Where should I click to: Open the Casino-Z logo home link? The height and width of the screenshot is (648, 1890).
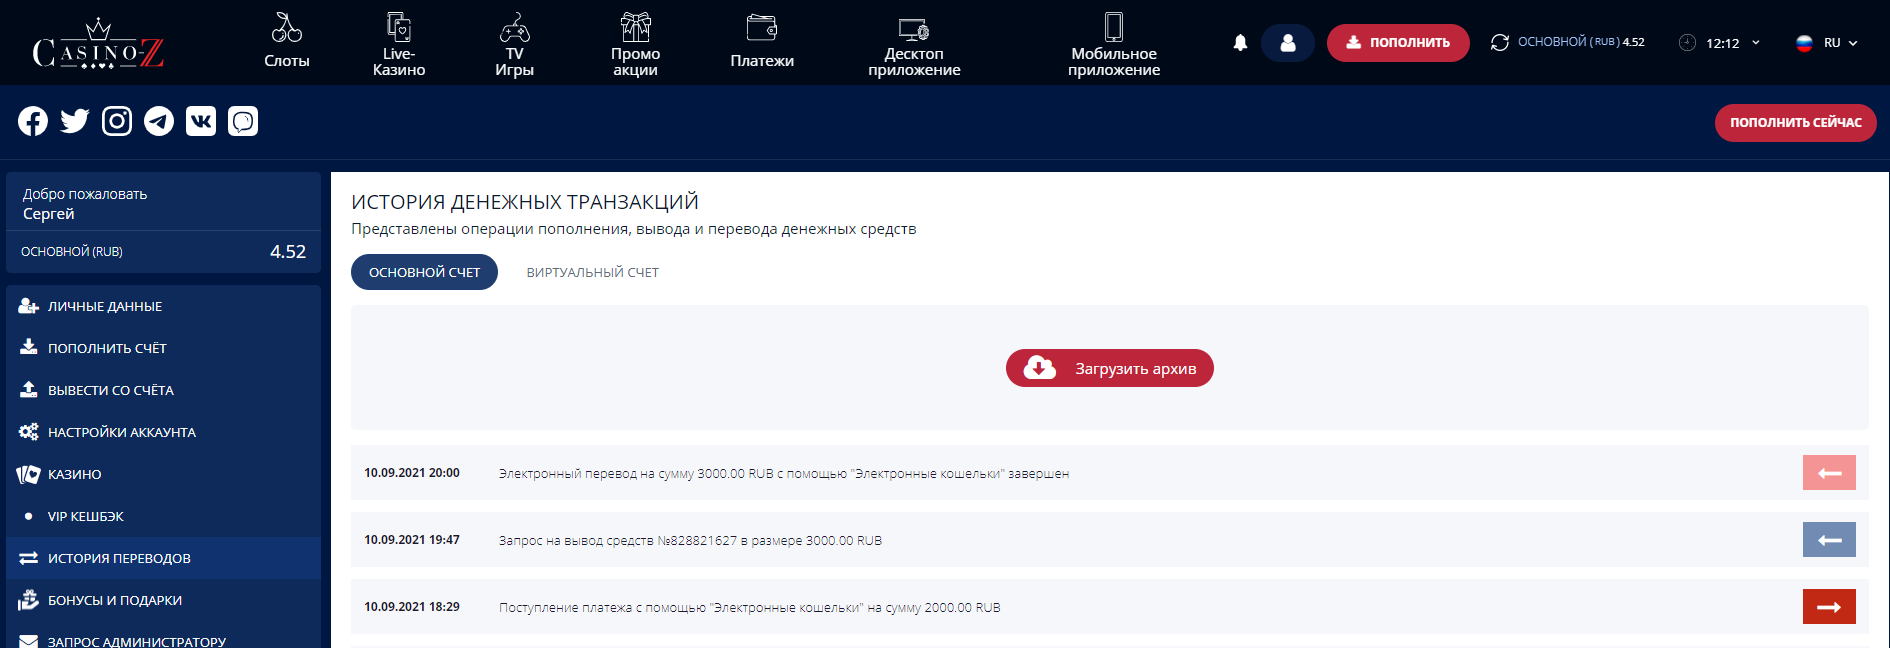tap(98, 43)
